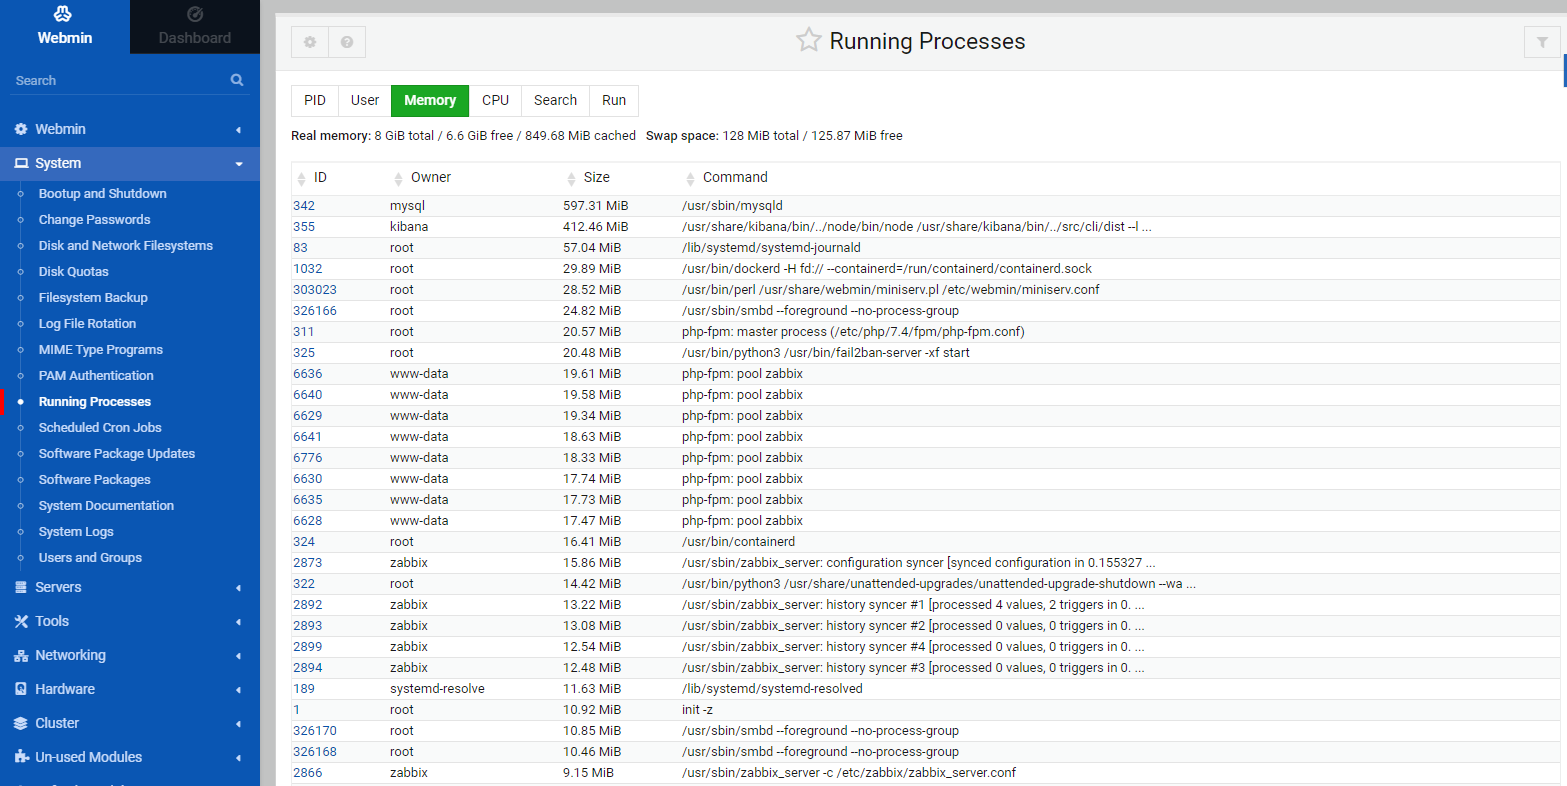Viewport: 1567px width, 786px height.
Task: Open Change Passwords module
Action: pos(95,219)
